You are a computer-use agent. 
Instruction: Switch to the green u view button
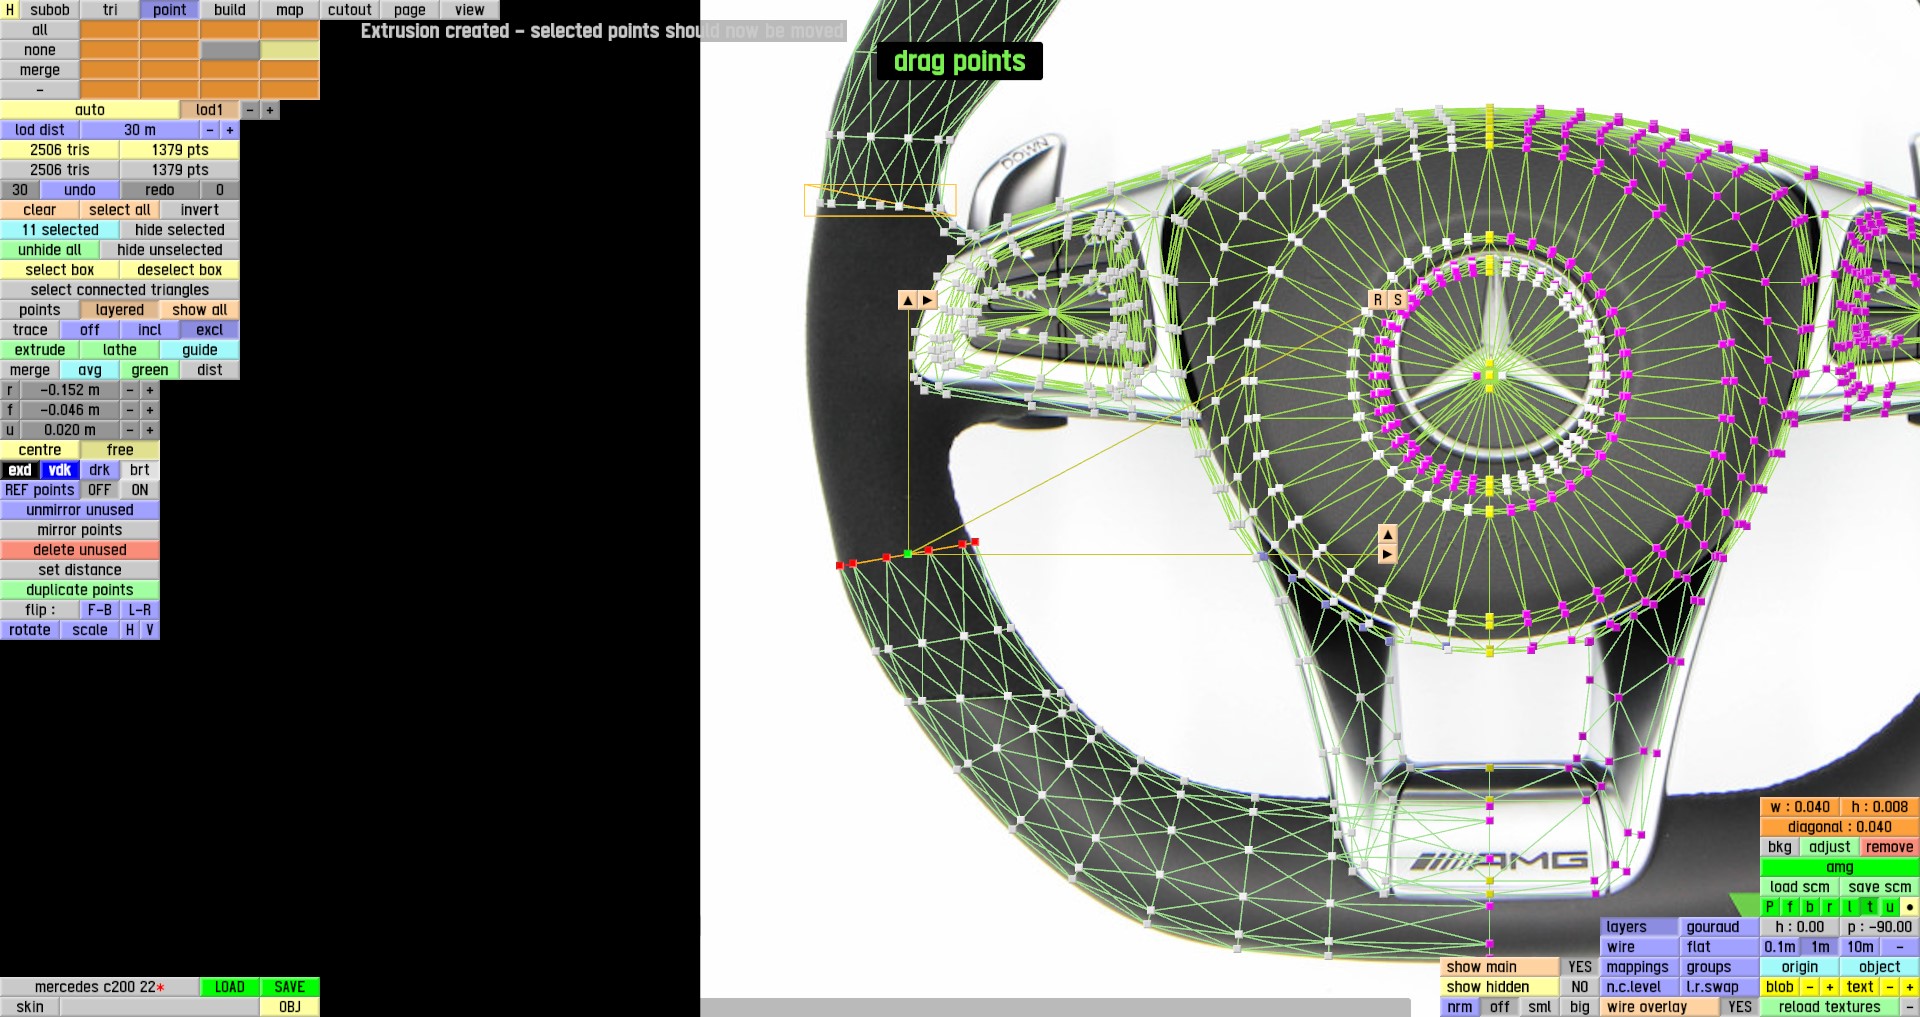click(1890, 907)
